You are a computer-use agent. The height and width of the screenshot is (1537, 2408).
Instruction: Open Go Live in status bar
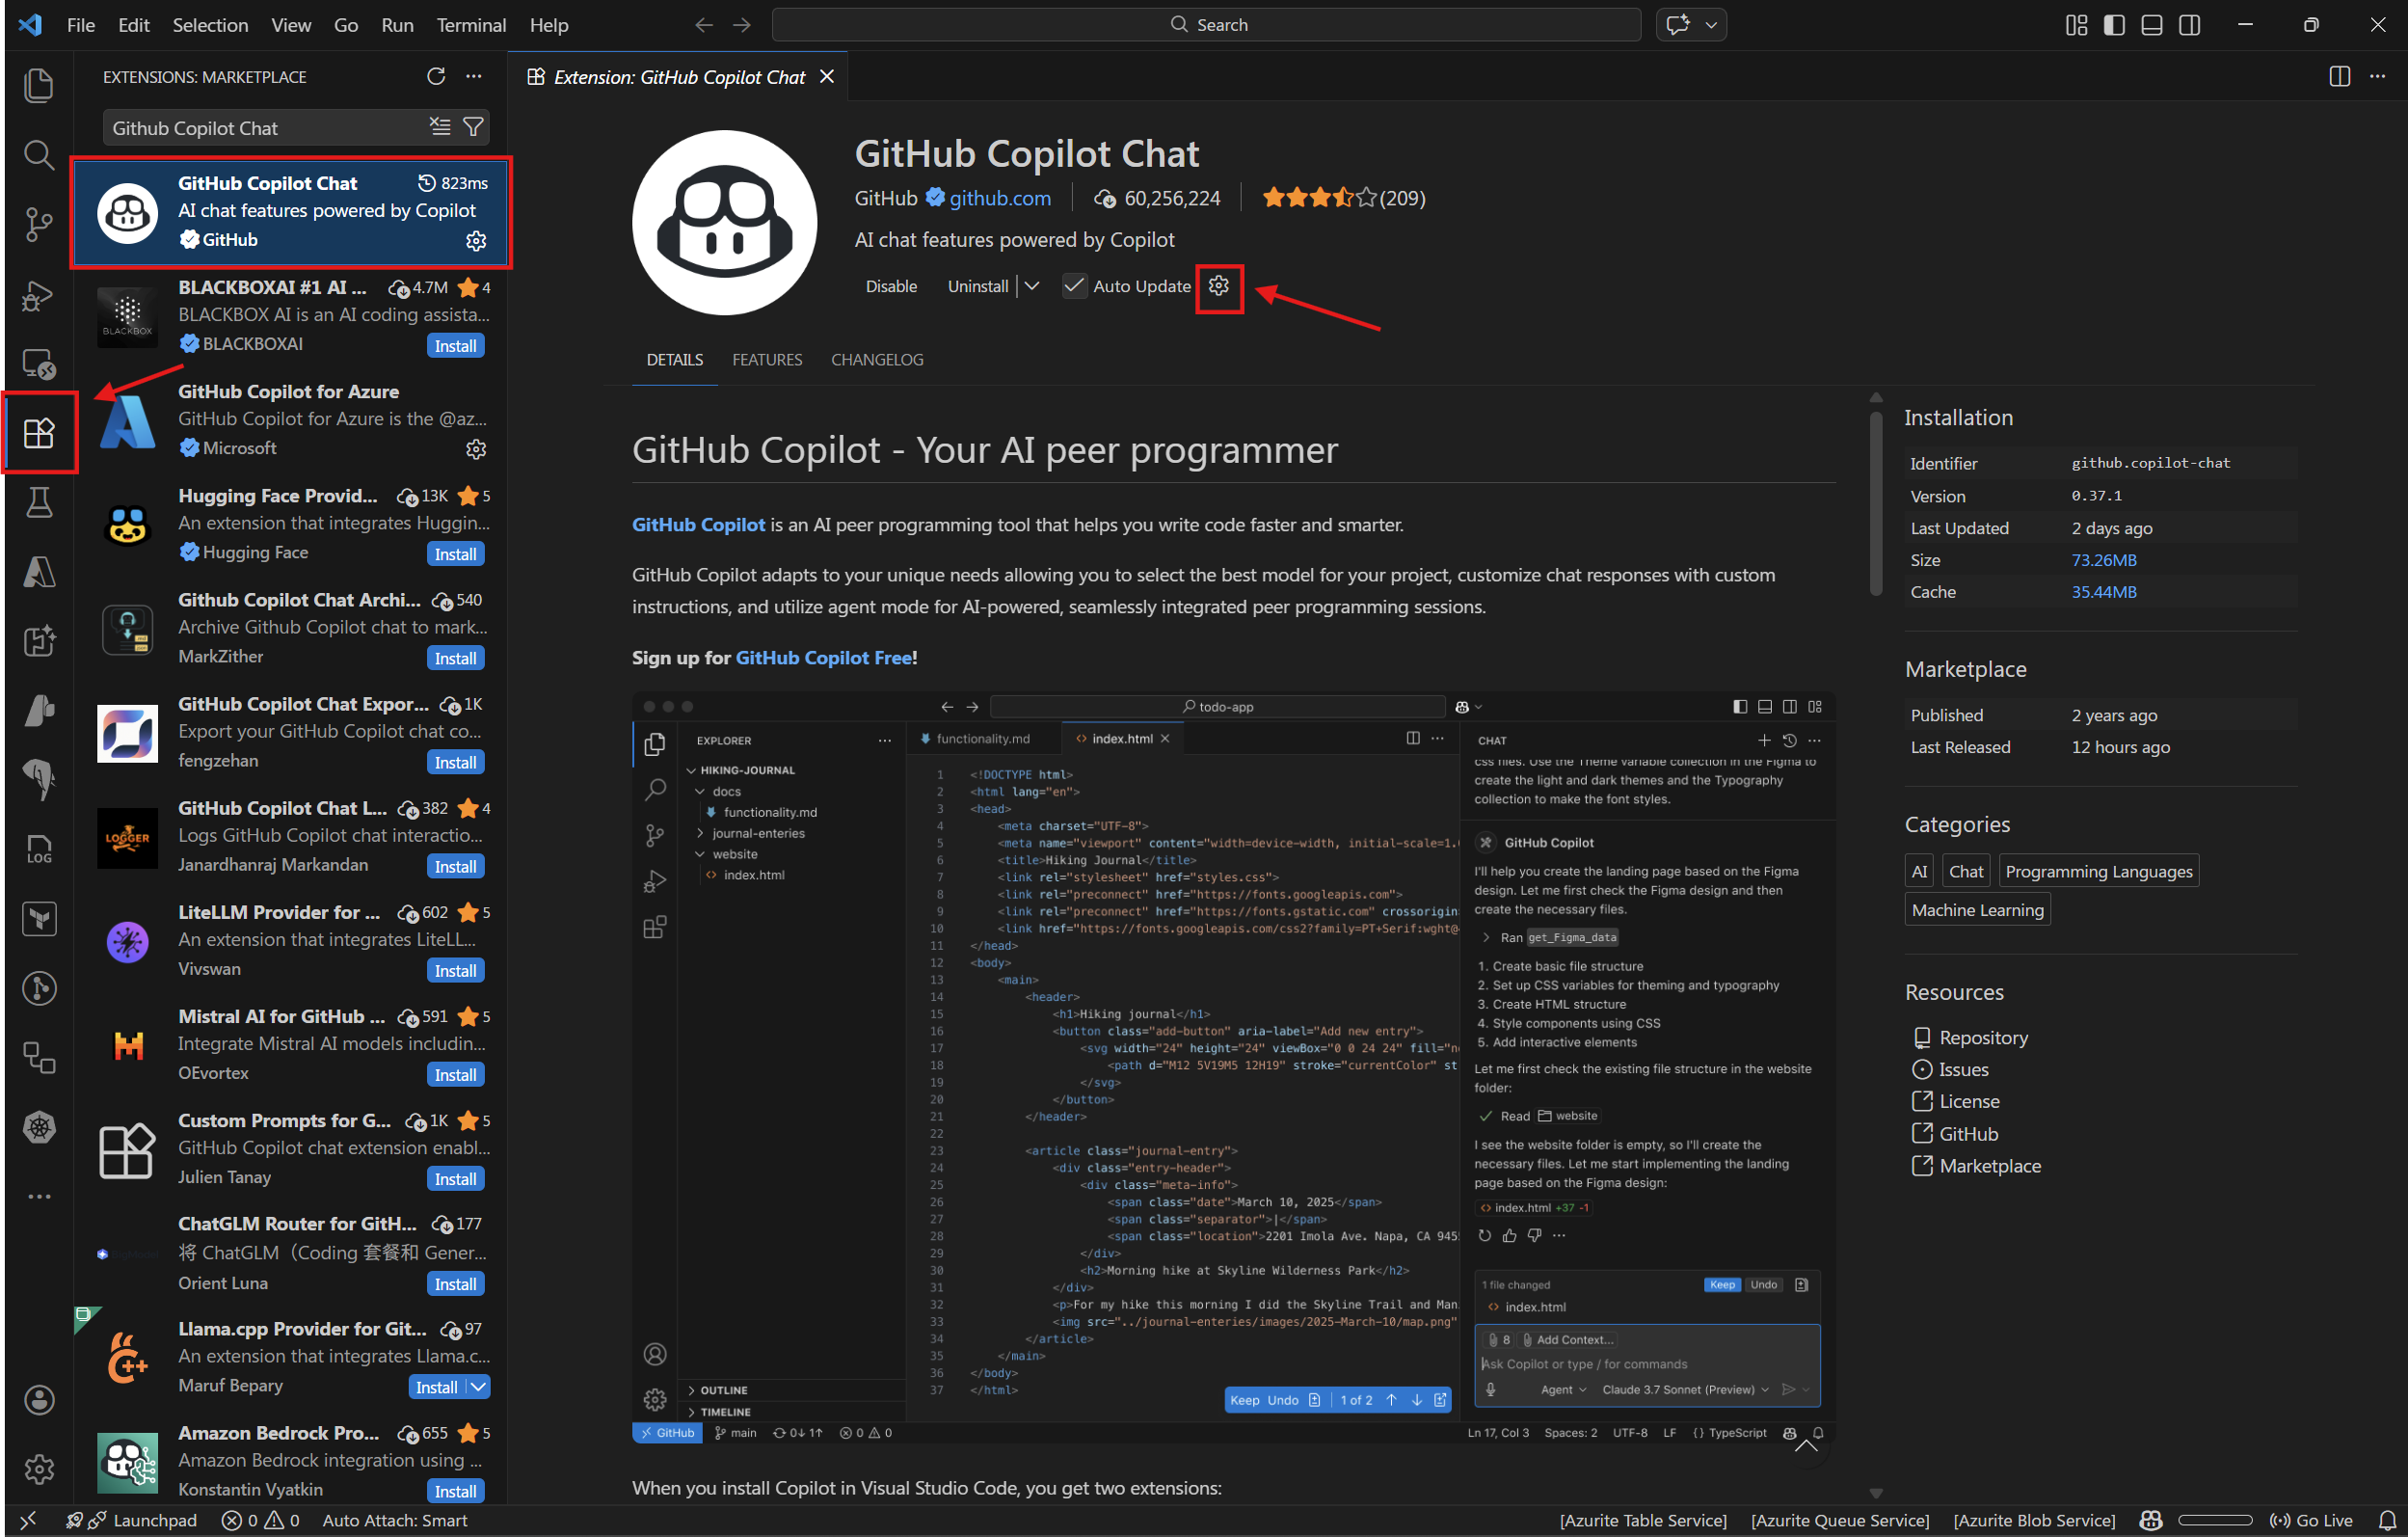tap(2311, 1520)
